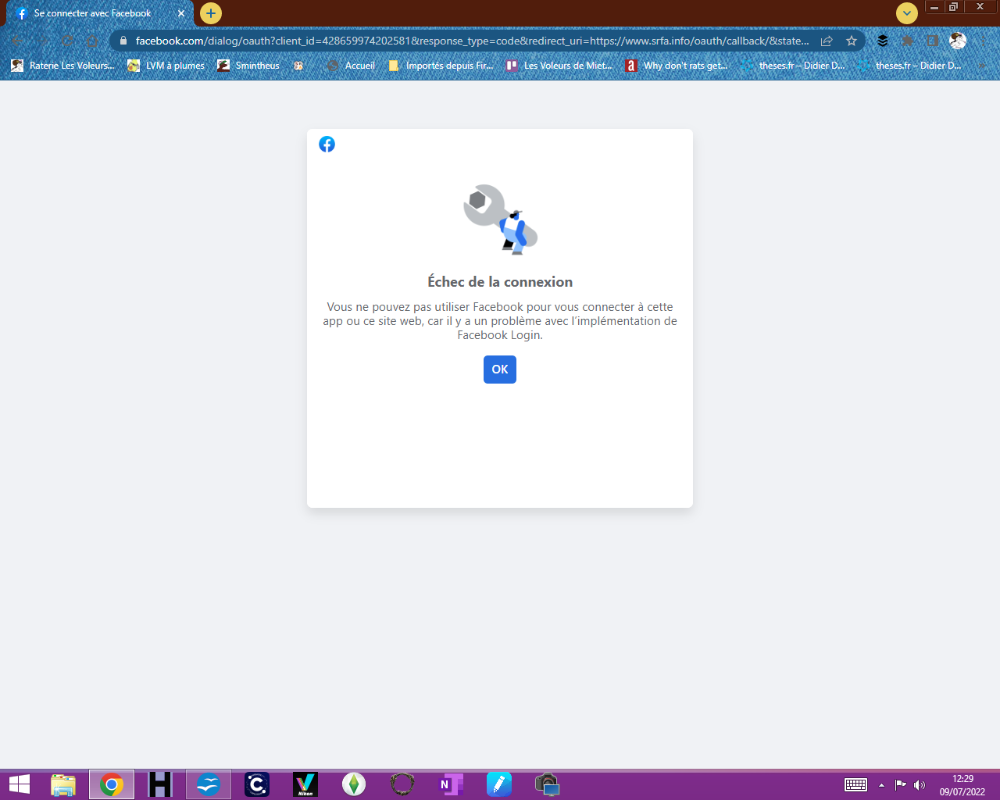
Task: Click the OK button in the dialog
Action: click(499, 369)
